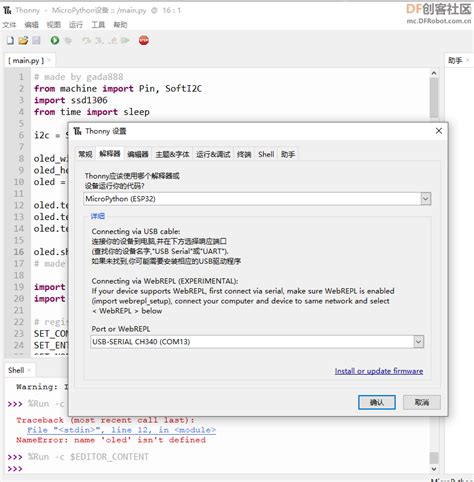Open the 工具 menu

[x=98, y=25]
